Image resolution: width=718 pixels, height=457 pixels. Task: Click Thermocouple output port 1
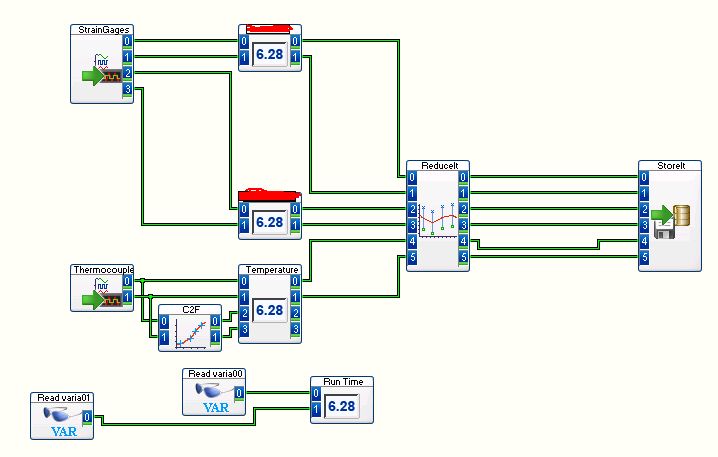pyautogui.click(x=127, y=297)
